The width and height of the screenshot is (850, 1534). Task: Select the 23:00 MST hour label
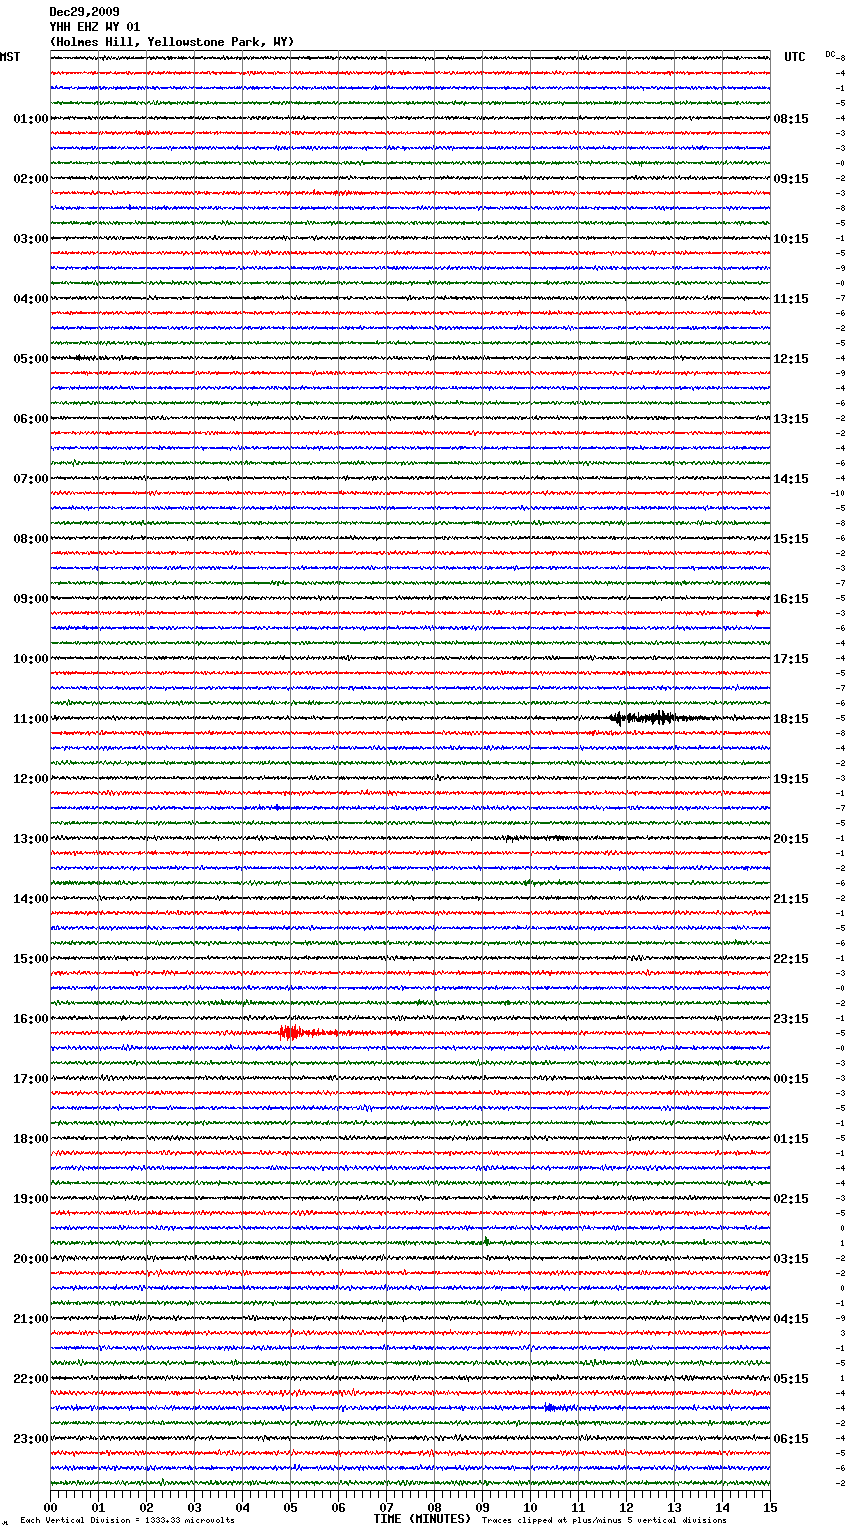(30, 1439)
